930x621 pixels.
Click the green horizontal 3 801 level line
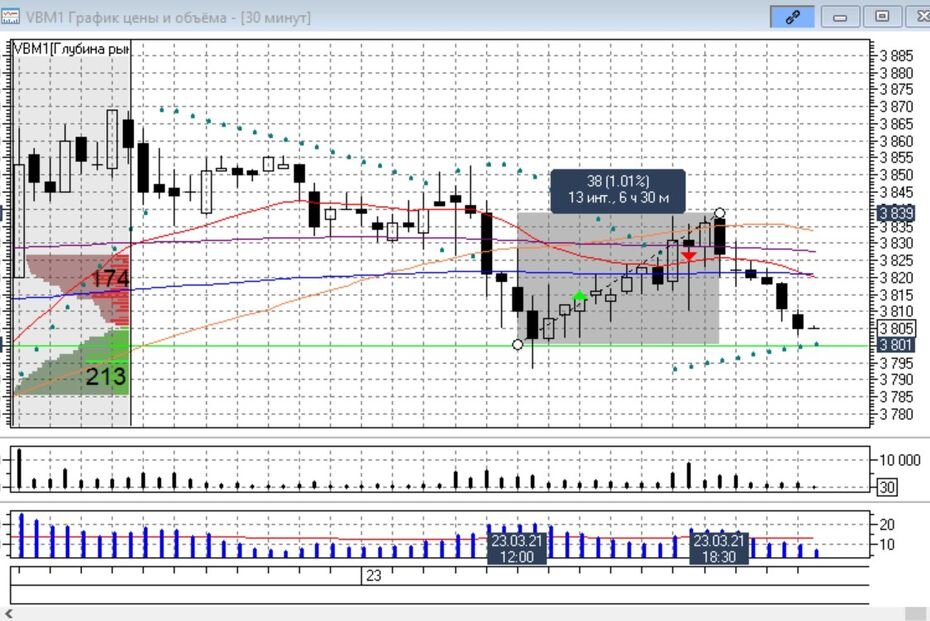pyautogui.click(x=442, y=346)
